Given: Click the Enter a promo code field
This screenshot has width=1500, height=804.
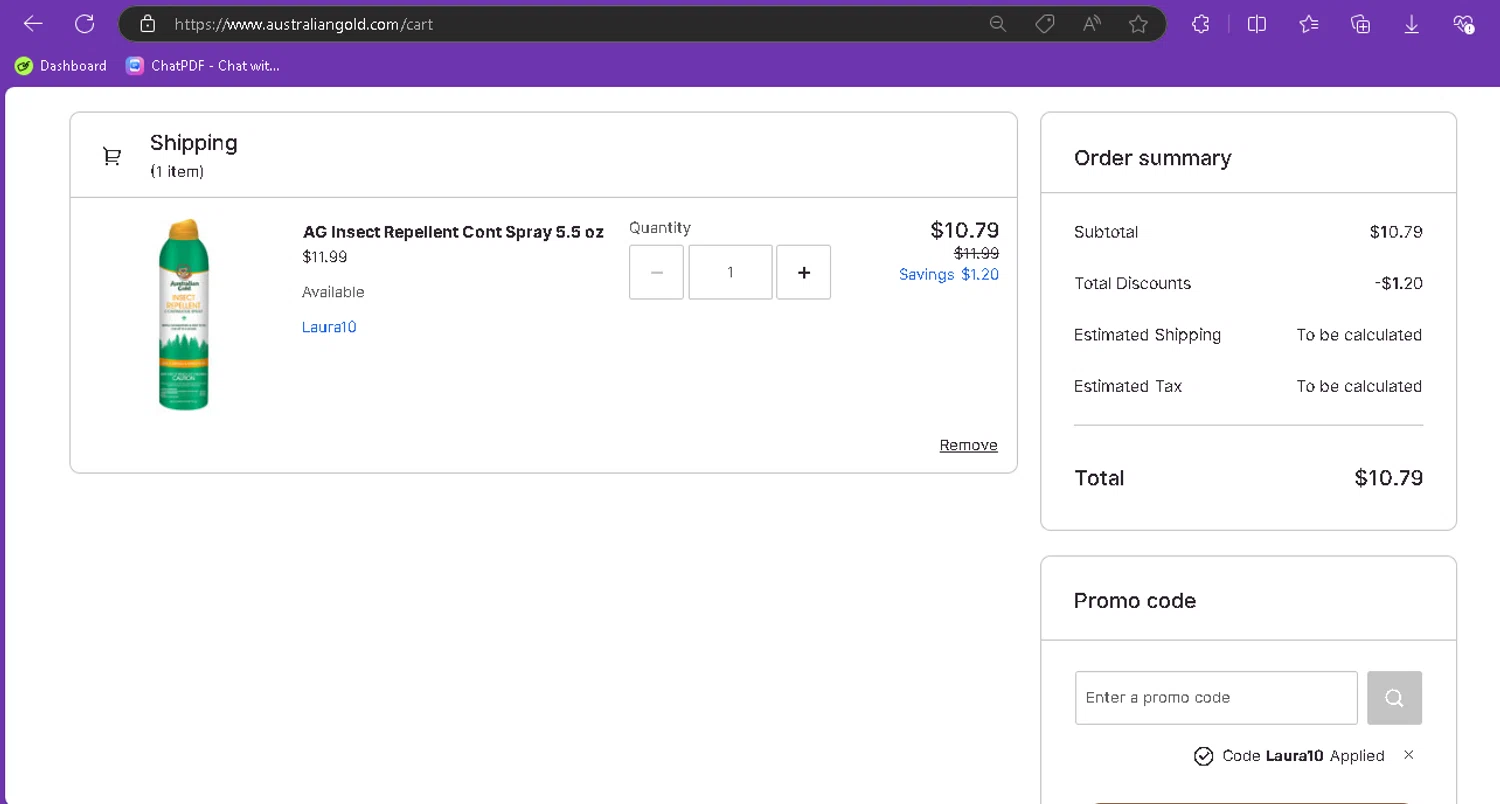Looking at the screenshot, I should (x=1216, y=698).
